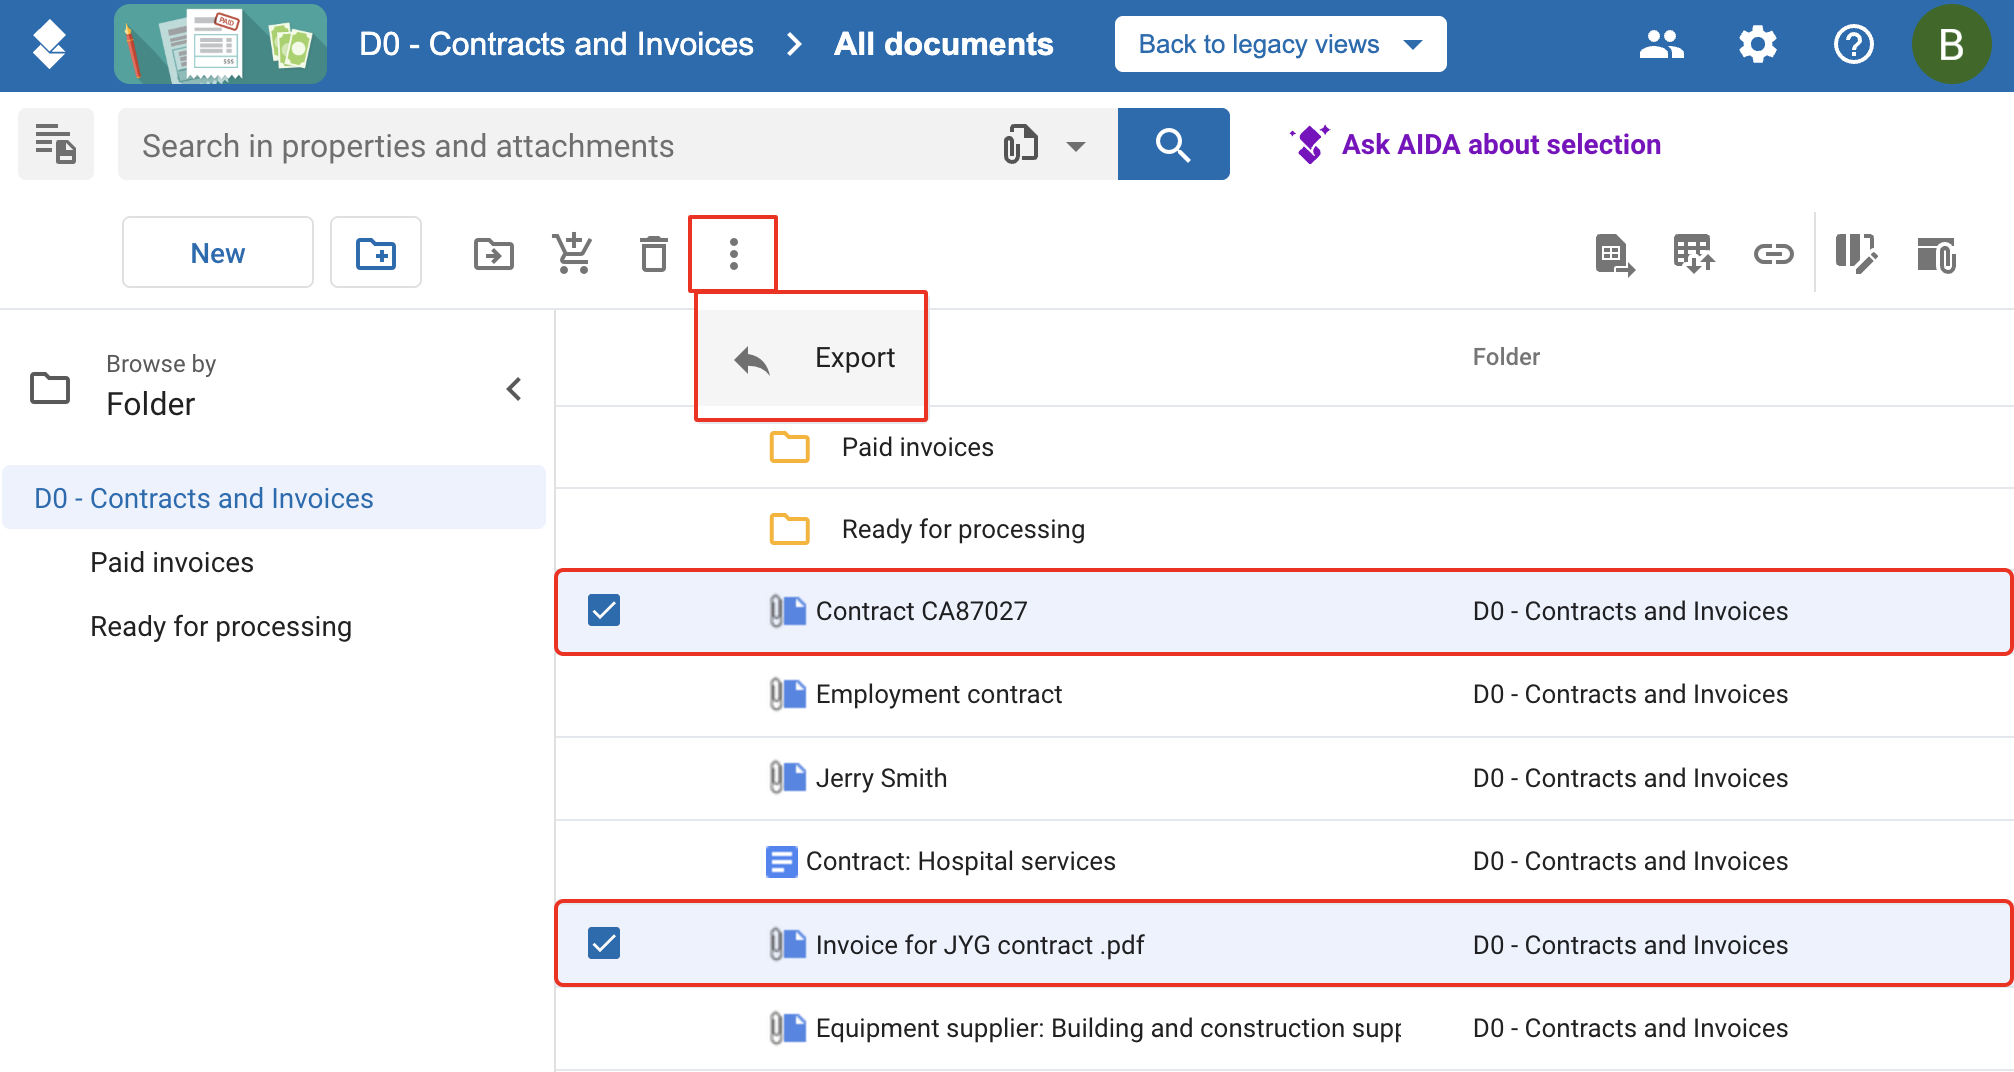Image resolution: width=2014 pixels, height=1072 pixels.
Task: Click the Contract: Hospital services document icon
Action: (x=781, y=861)
